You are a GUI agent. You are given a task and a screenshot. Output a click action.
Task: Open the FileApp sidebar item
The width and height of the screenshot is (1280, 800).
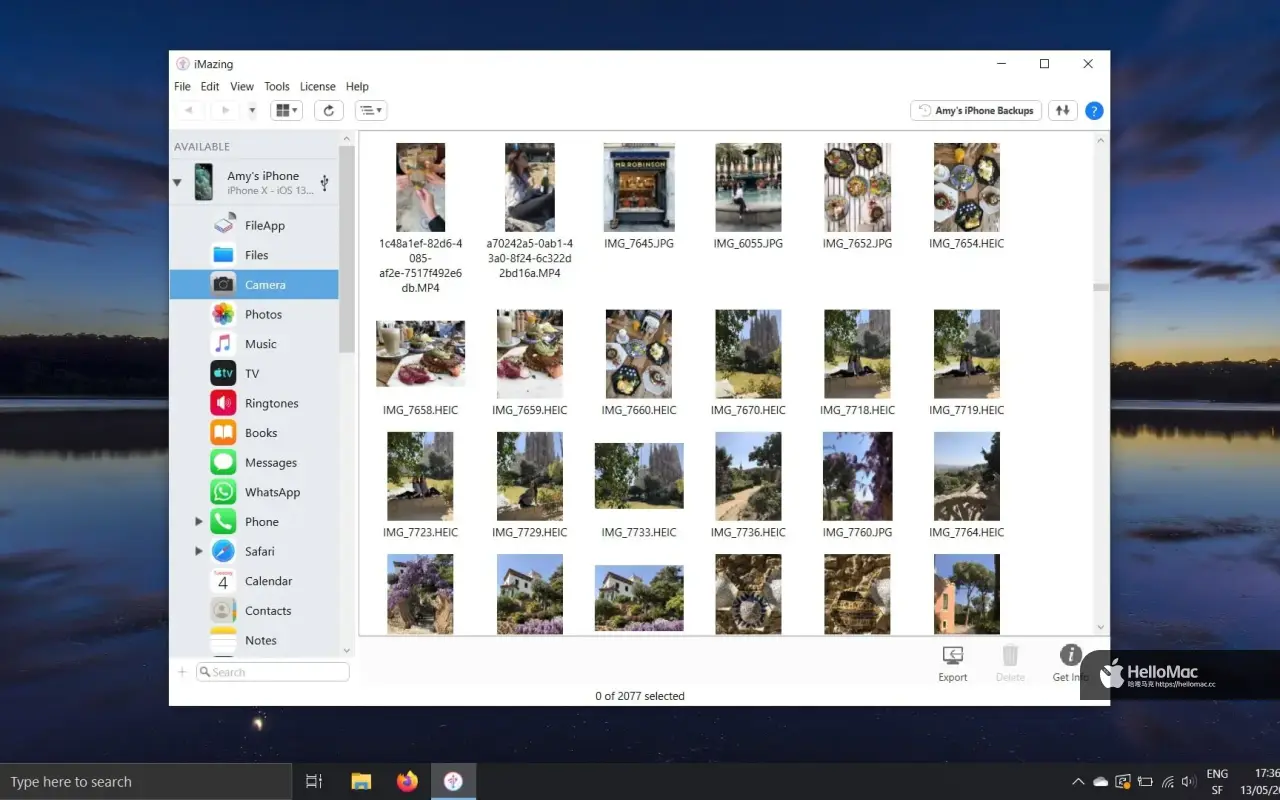point(254,225)
